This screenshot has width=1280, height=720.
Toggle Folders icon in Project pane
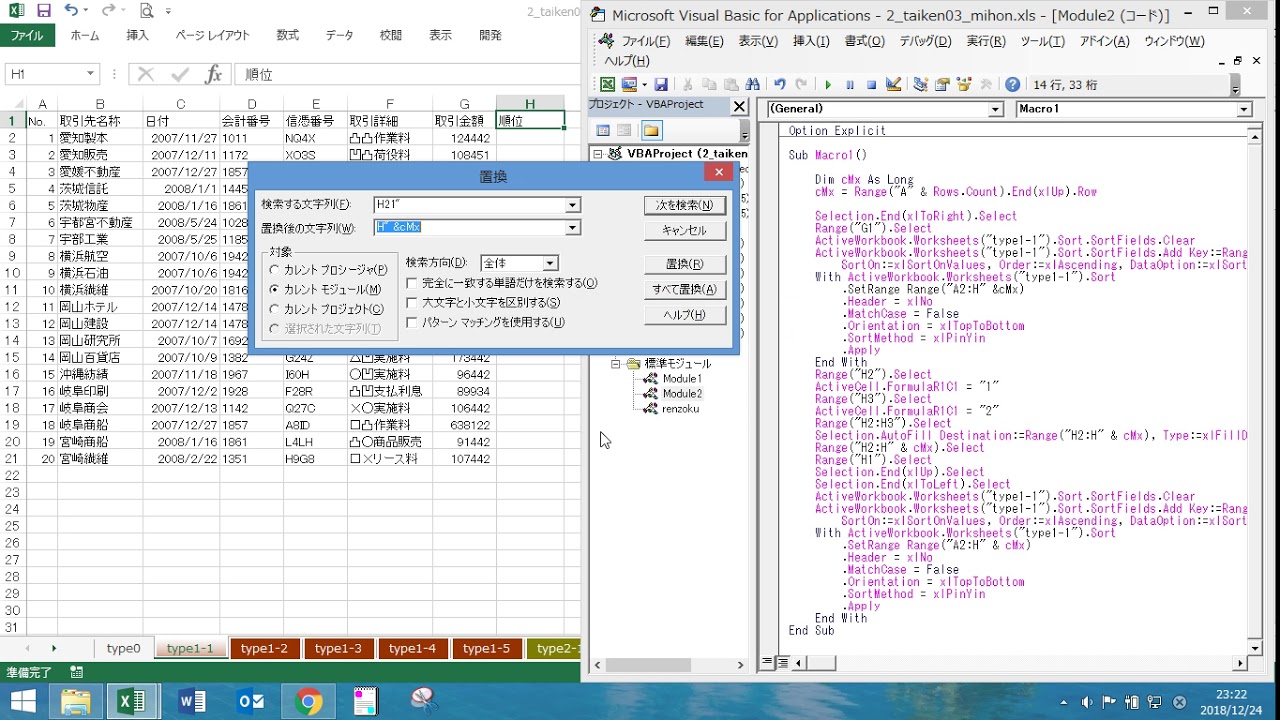651,130
